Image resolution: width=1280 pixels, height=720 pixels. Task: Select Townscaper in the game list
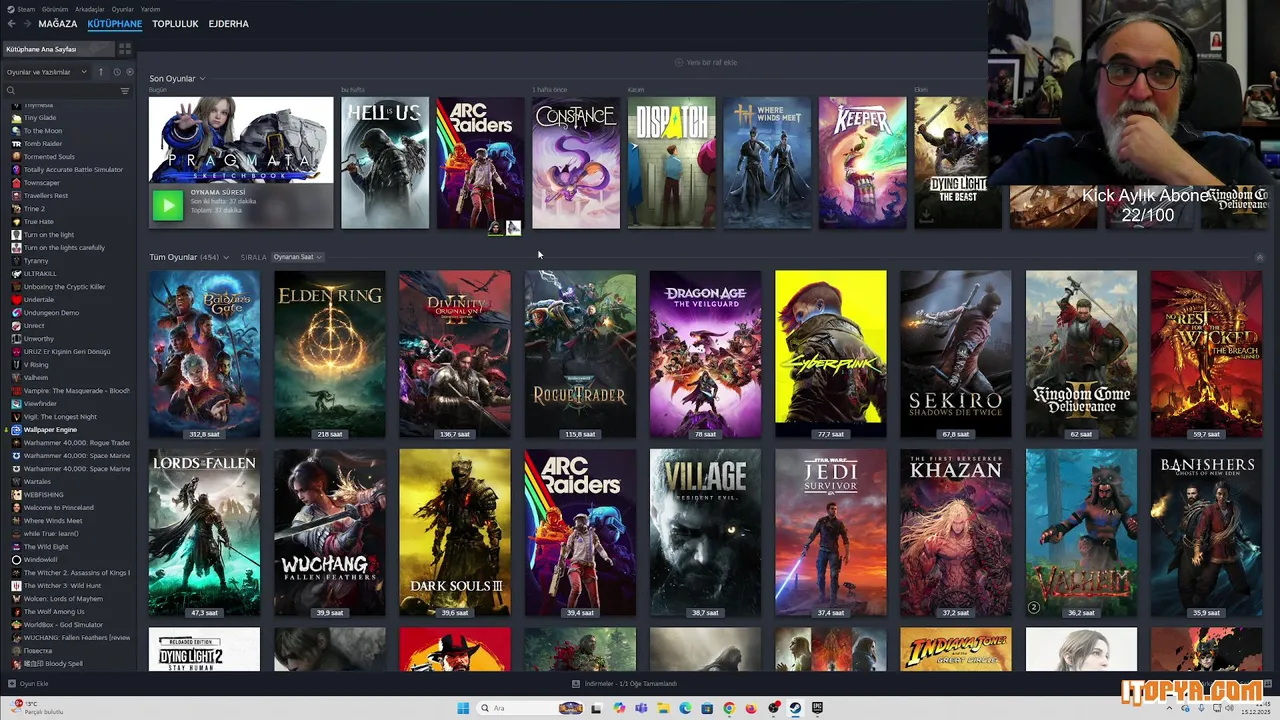pyautogui.click(x=42, y=183)
